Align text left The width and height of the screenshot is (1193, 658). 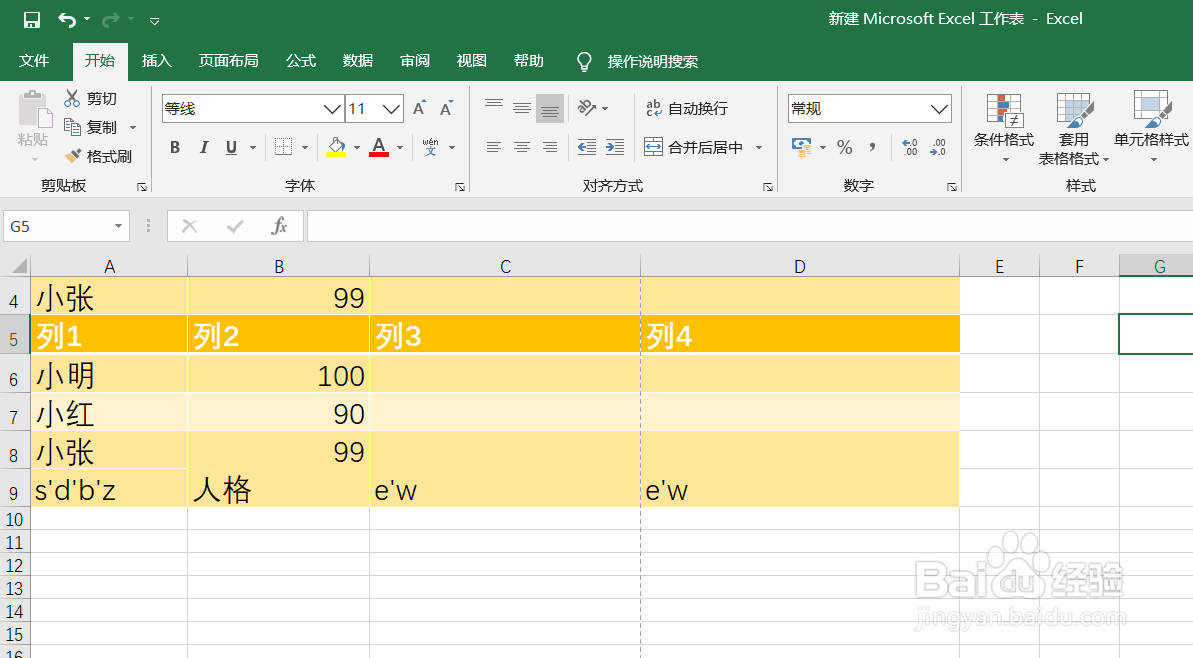[494, 148]
